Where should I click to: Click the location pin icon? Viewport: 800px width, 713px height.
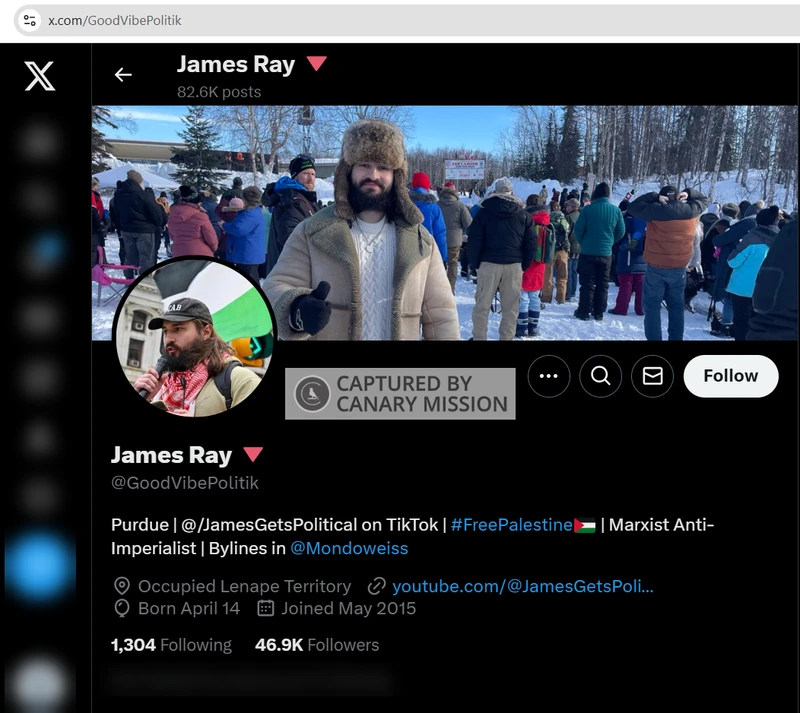[121, 586]
